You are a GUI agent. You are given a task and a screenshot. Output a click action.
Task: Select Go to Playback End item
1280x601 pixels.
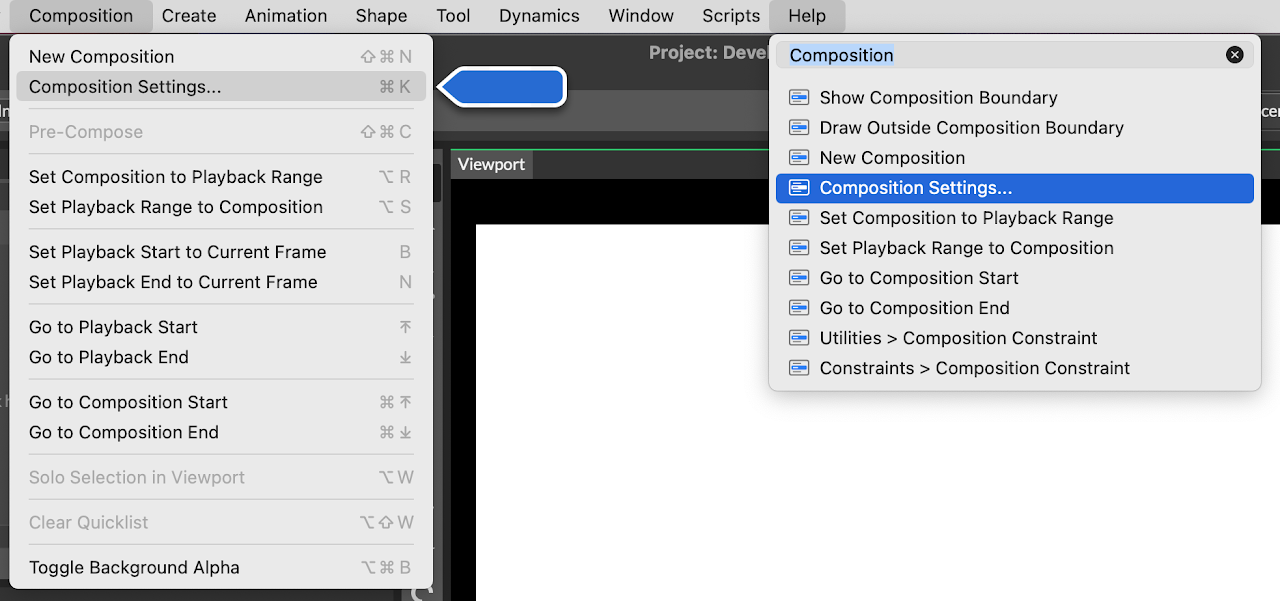[x=108, y=357]
